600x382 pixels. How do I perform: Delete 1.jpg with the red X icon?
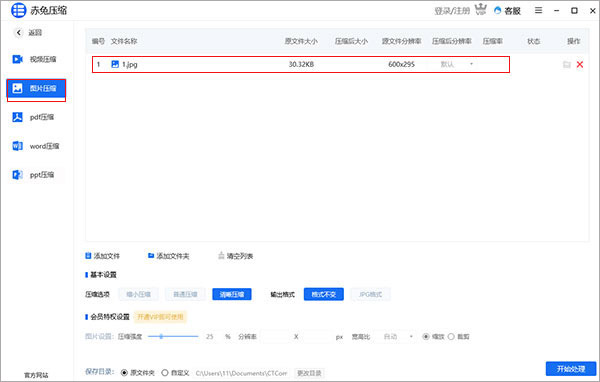click(x=580, y=64)
